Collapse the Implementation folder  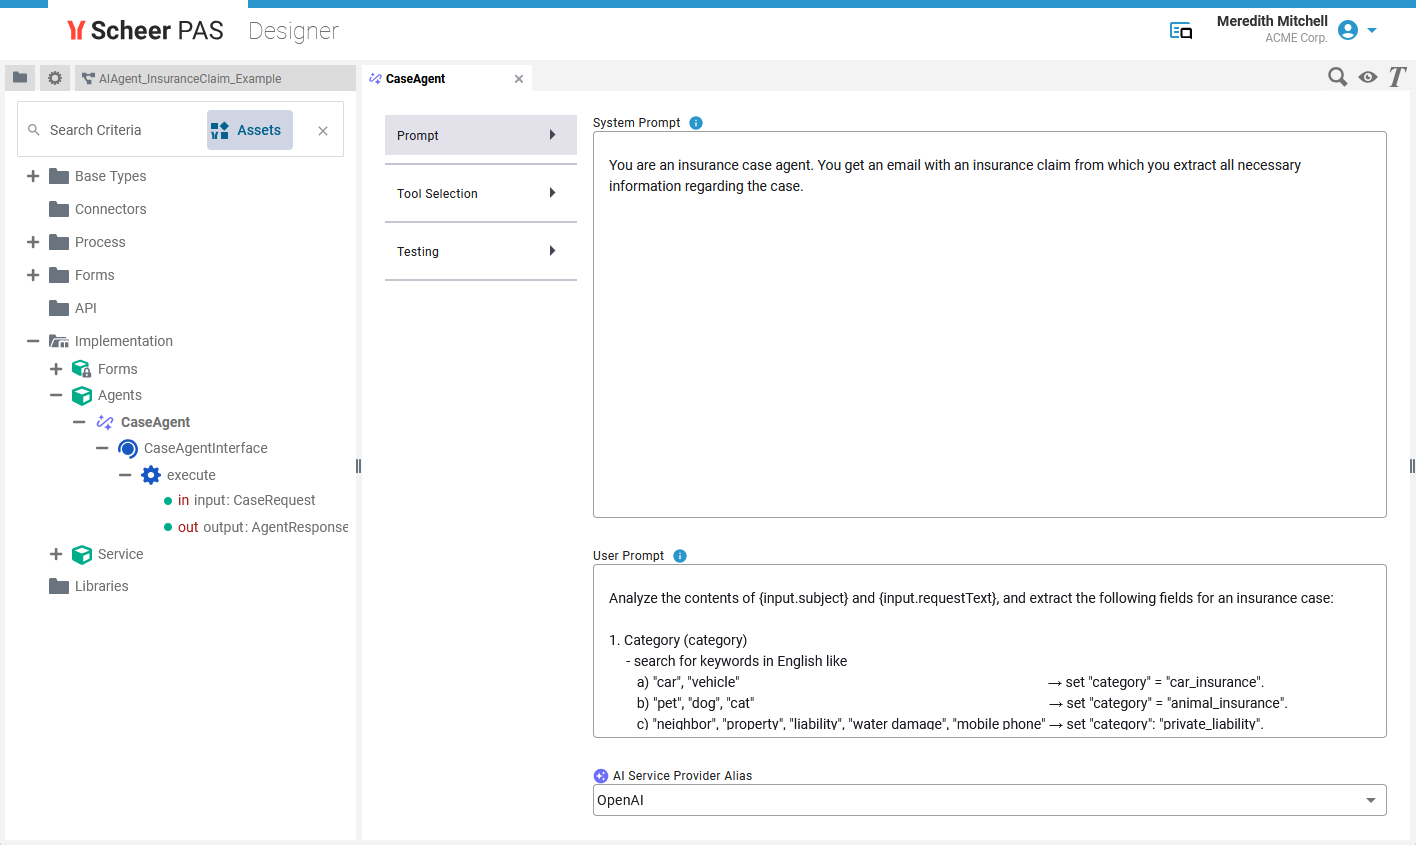pyautogui.click(x=33, y=341)
